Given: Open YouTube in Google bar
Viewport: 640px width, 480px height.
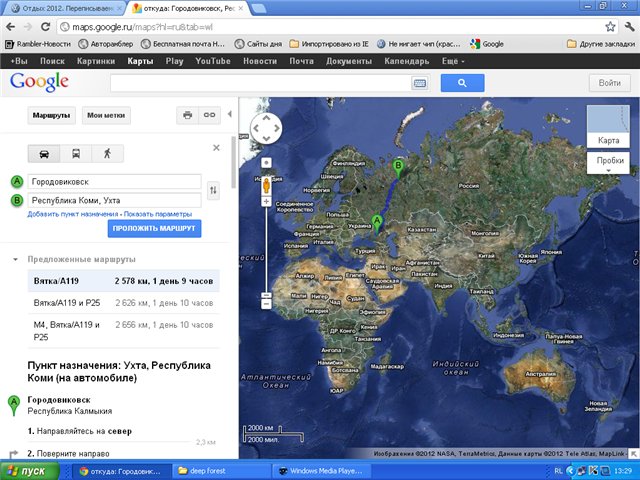Looking at the screenshot, I should click(x=213, y=61).
